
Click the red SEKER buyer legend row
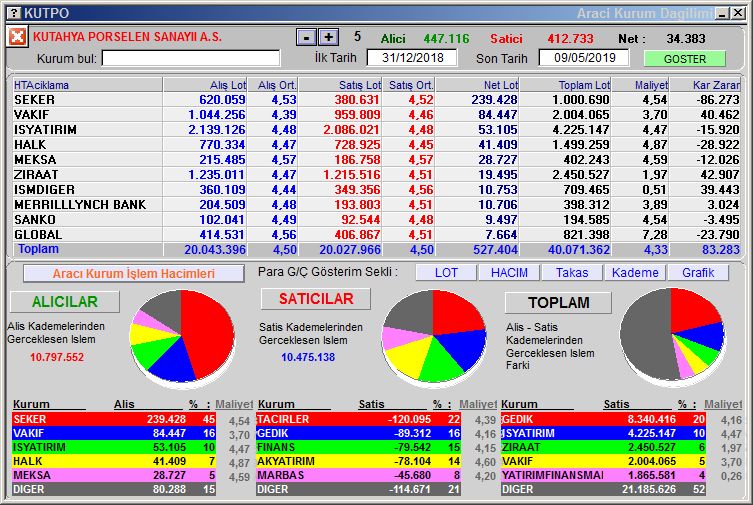(114, 419)
